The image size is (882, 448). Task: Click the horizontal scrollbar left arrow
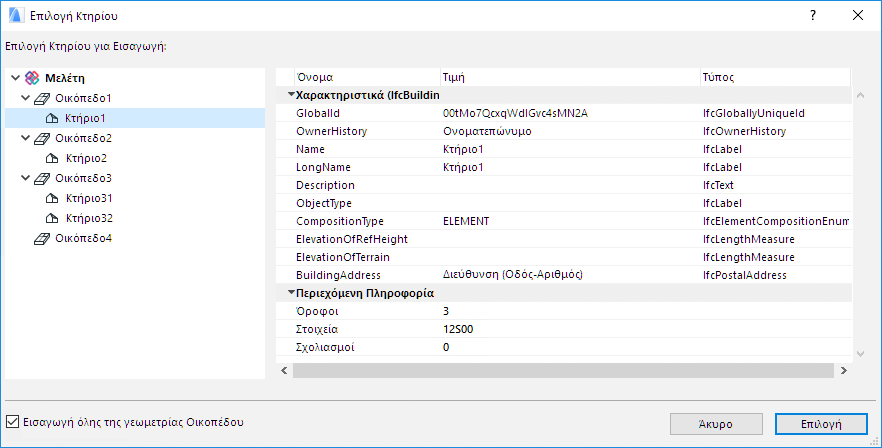[284, 370]
